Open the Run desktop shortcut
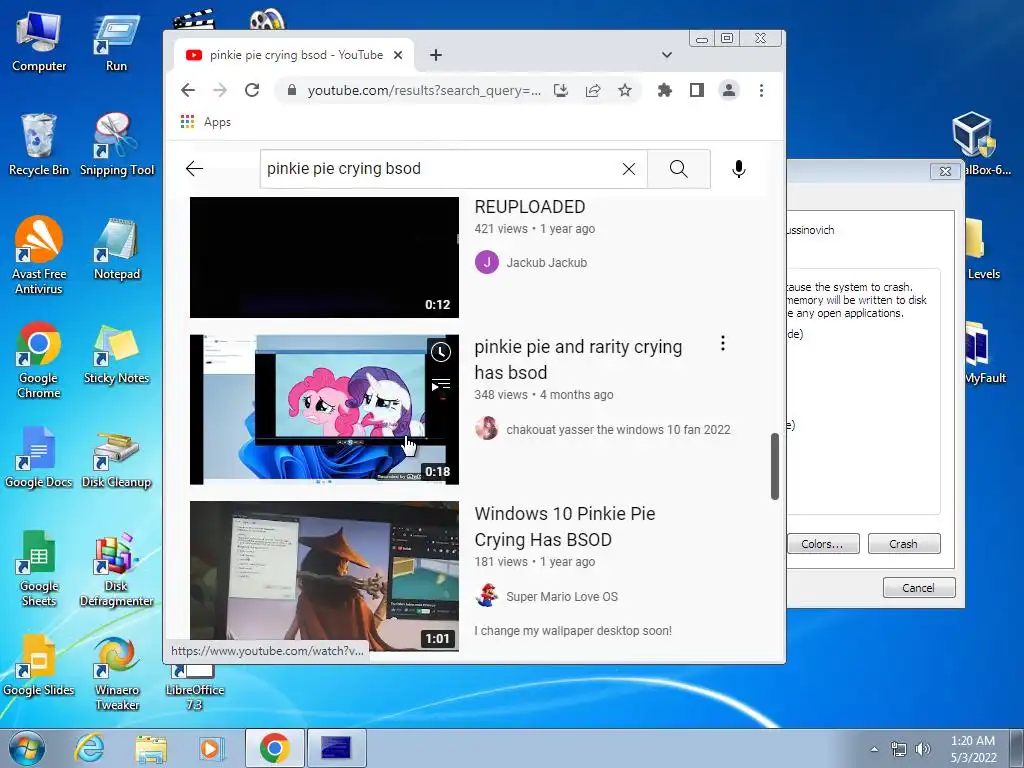The width and height of the screenshot is (1024, 768). pos(116,42)
